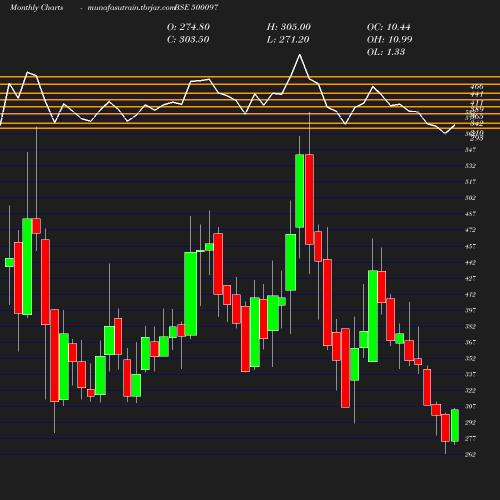
Task: Select the open value "O: 274.80"
Action: [188, 27]
